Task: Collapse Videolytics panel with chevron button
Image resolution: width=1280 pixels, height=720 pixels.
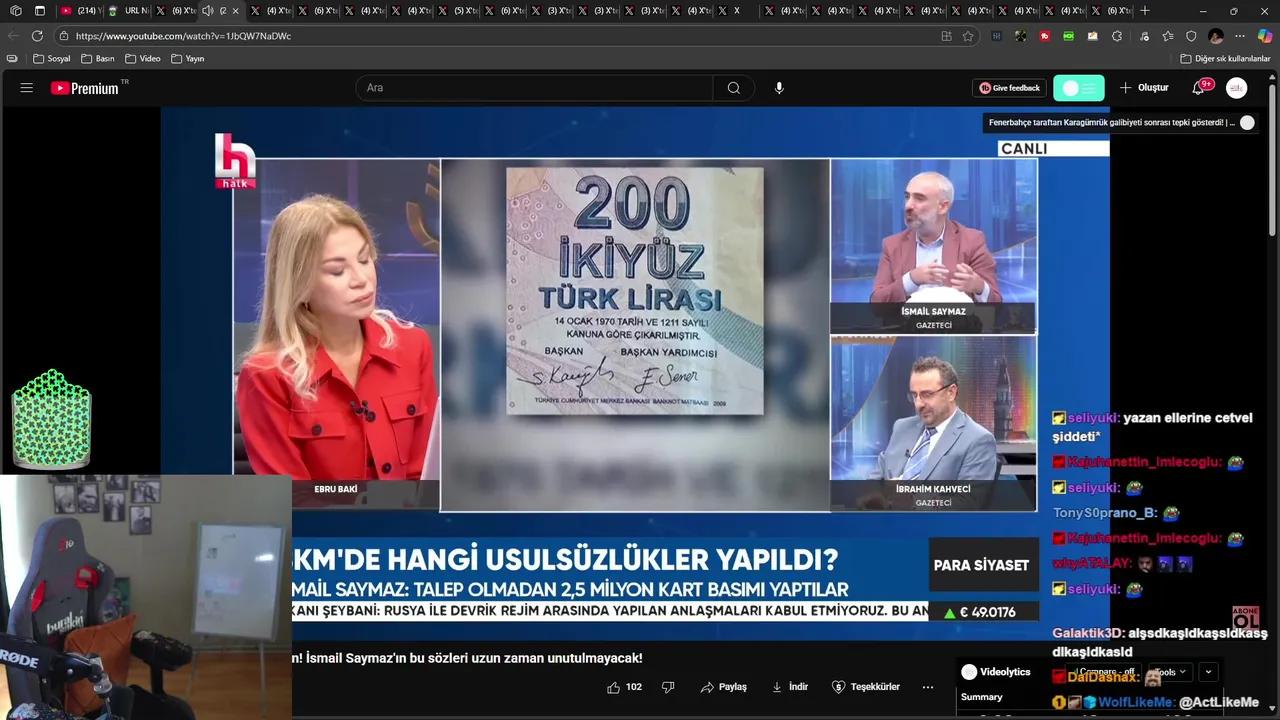Action: tap(1209, 672)
